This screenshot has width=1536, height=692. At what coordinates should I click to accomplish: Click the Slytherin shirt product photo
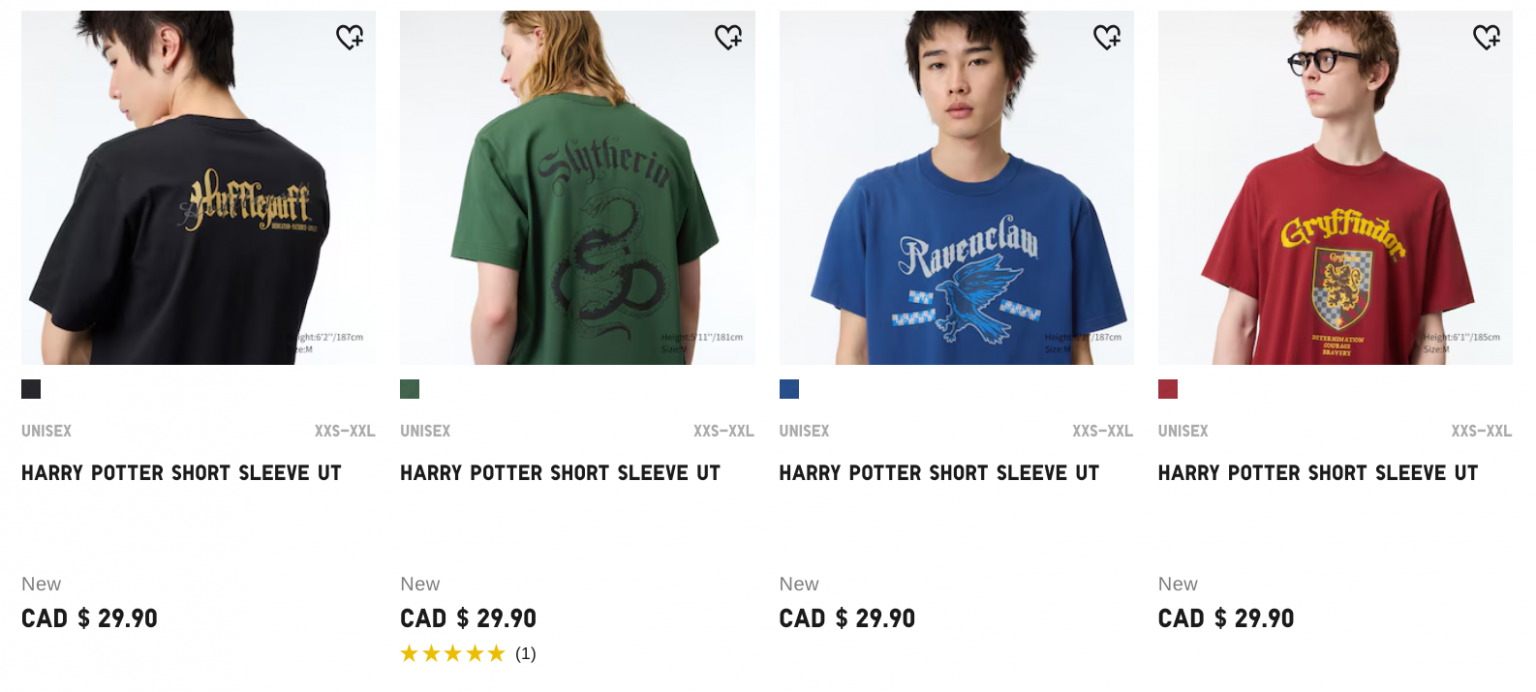pyautogui.click(x=577, y=186)
